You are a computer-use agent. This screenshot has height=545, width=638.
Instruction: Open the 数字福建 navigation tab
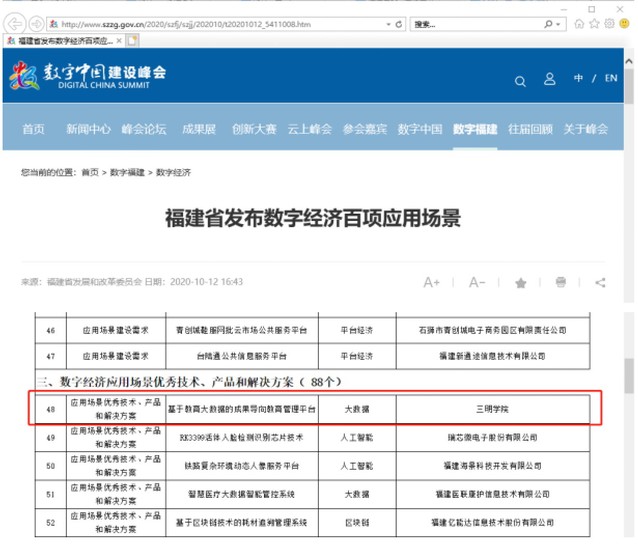[x=475, y=129]
